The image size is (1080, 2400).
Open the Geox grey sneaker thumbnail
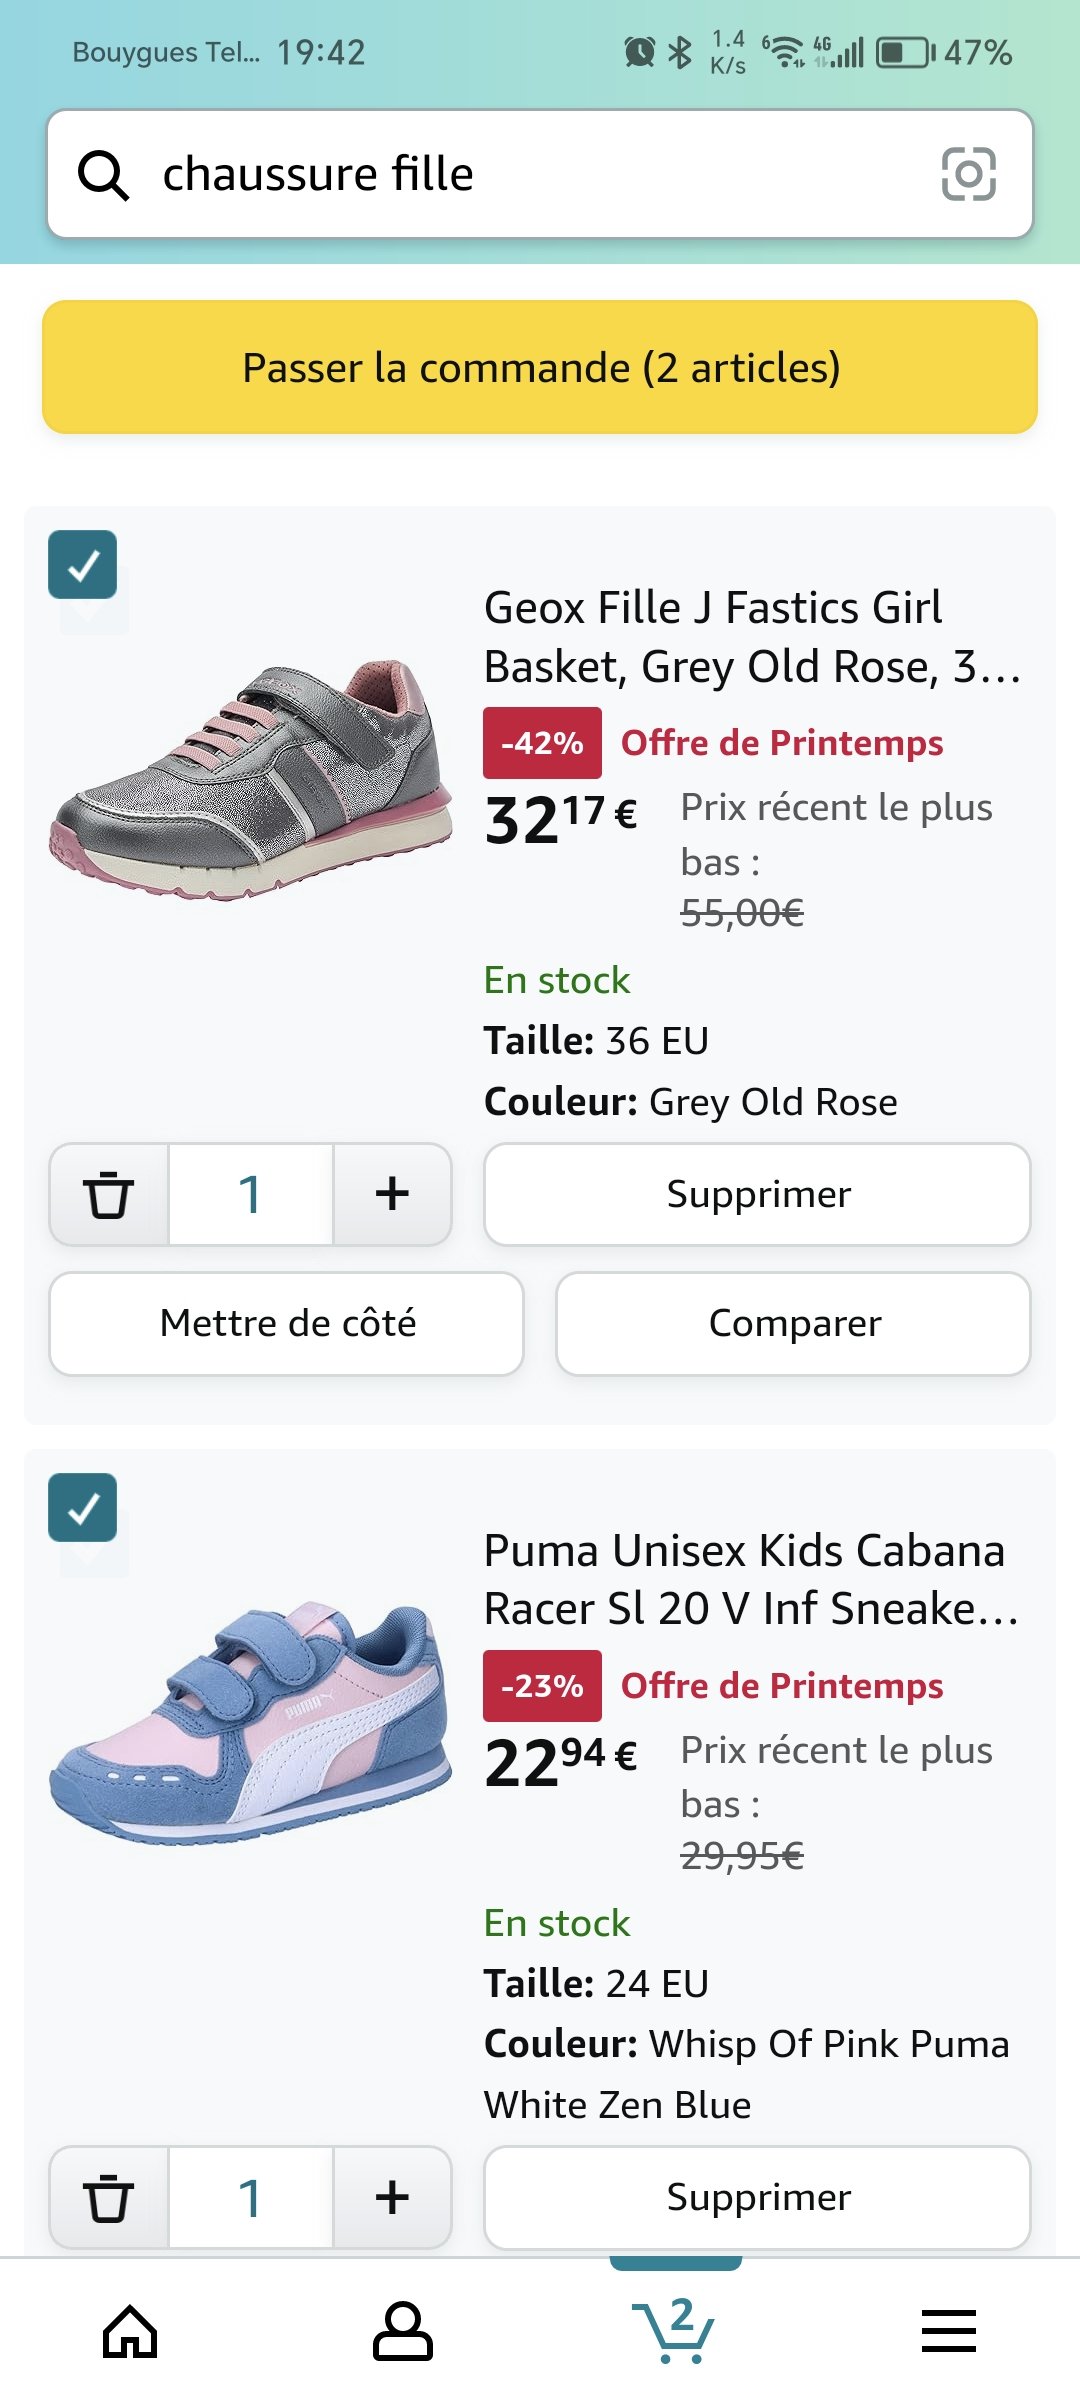click(x=250, y=780)
